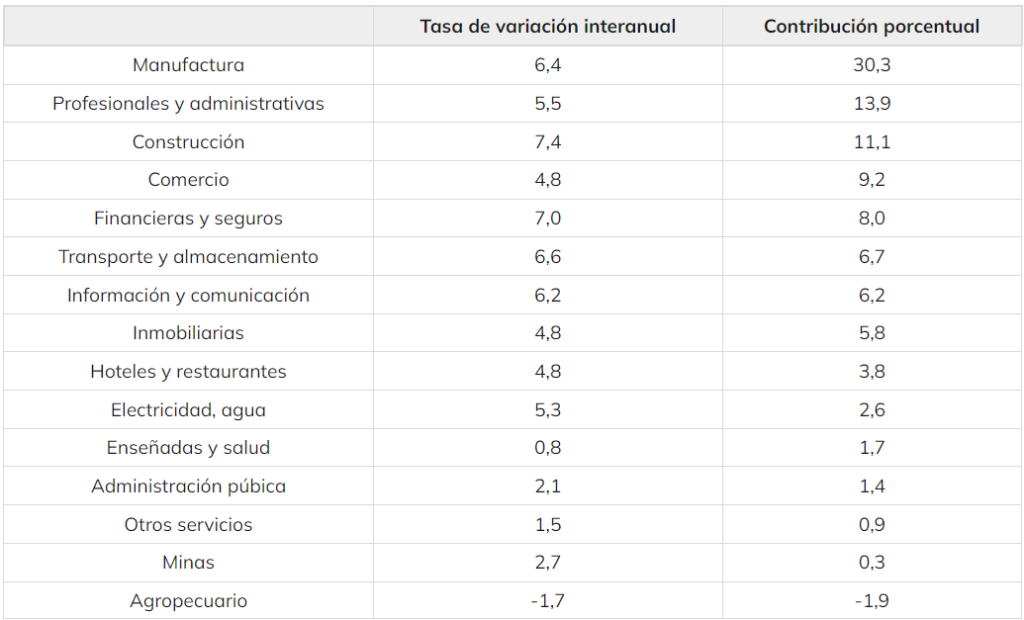Image resolution: width=1024 pixels, height=620 pixels.
Task: Select the 'Otros servicios' row label
Action: 188,524
